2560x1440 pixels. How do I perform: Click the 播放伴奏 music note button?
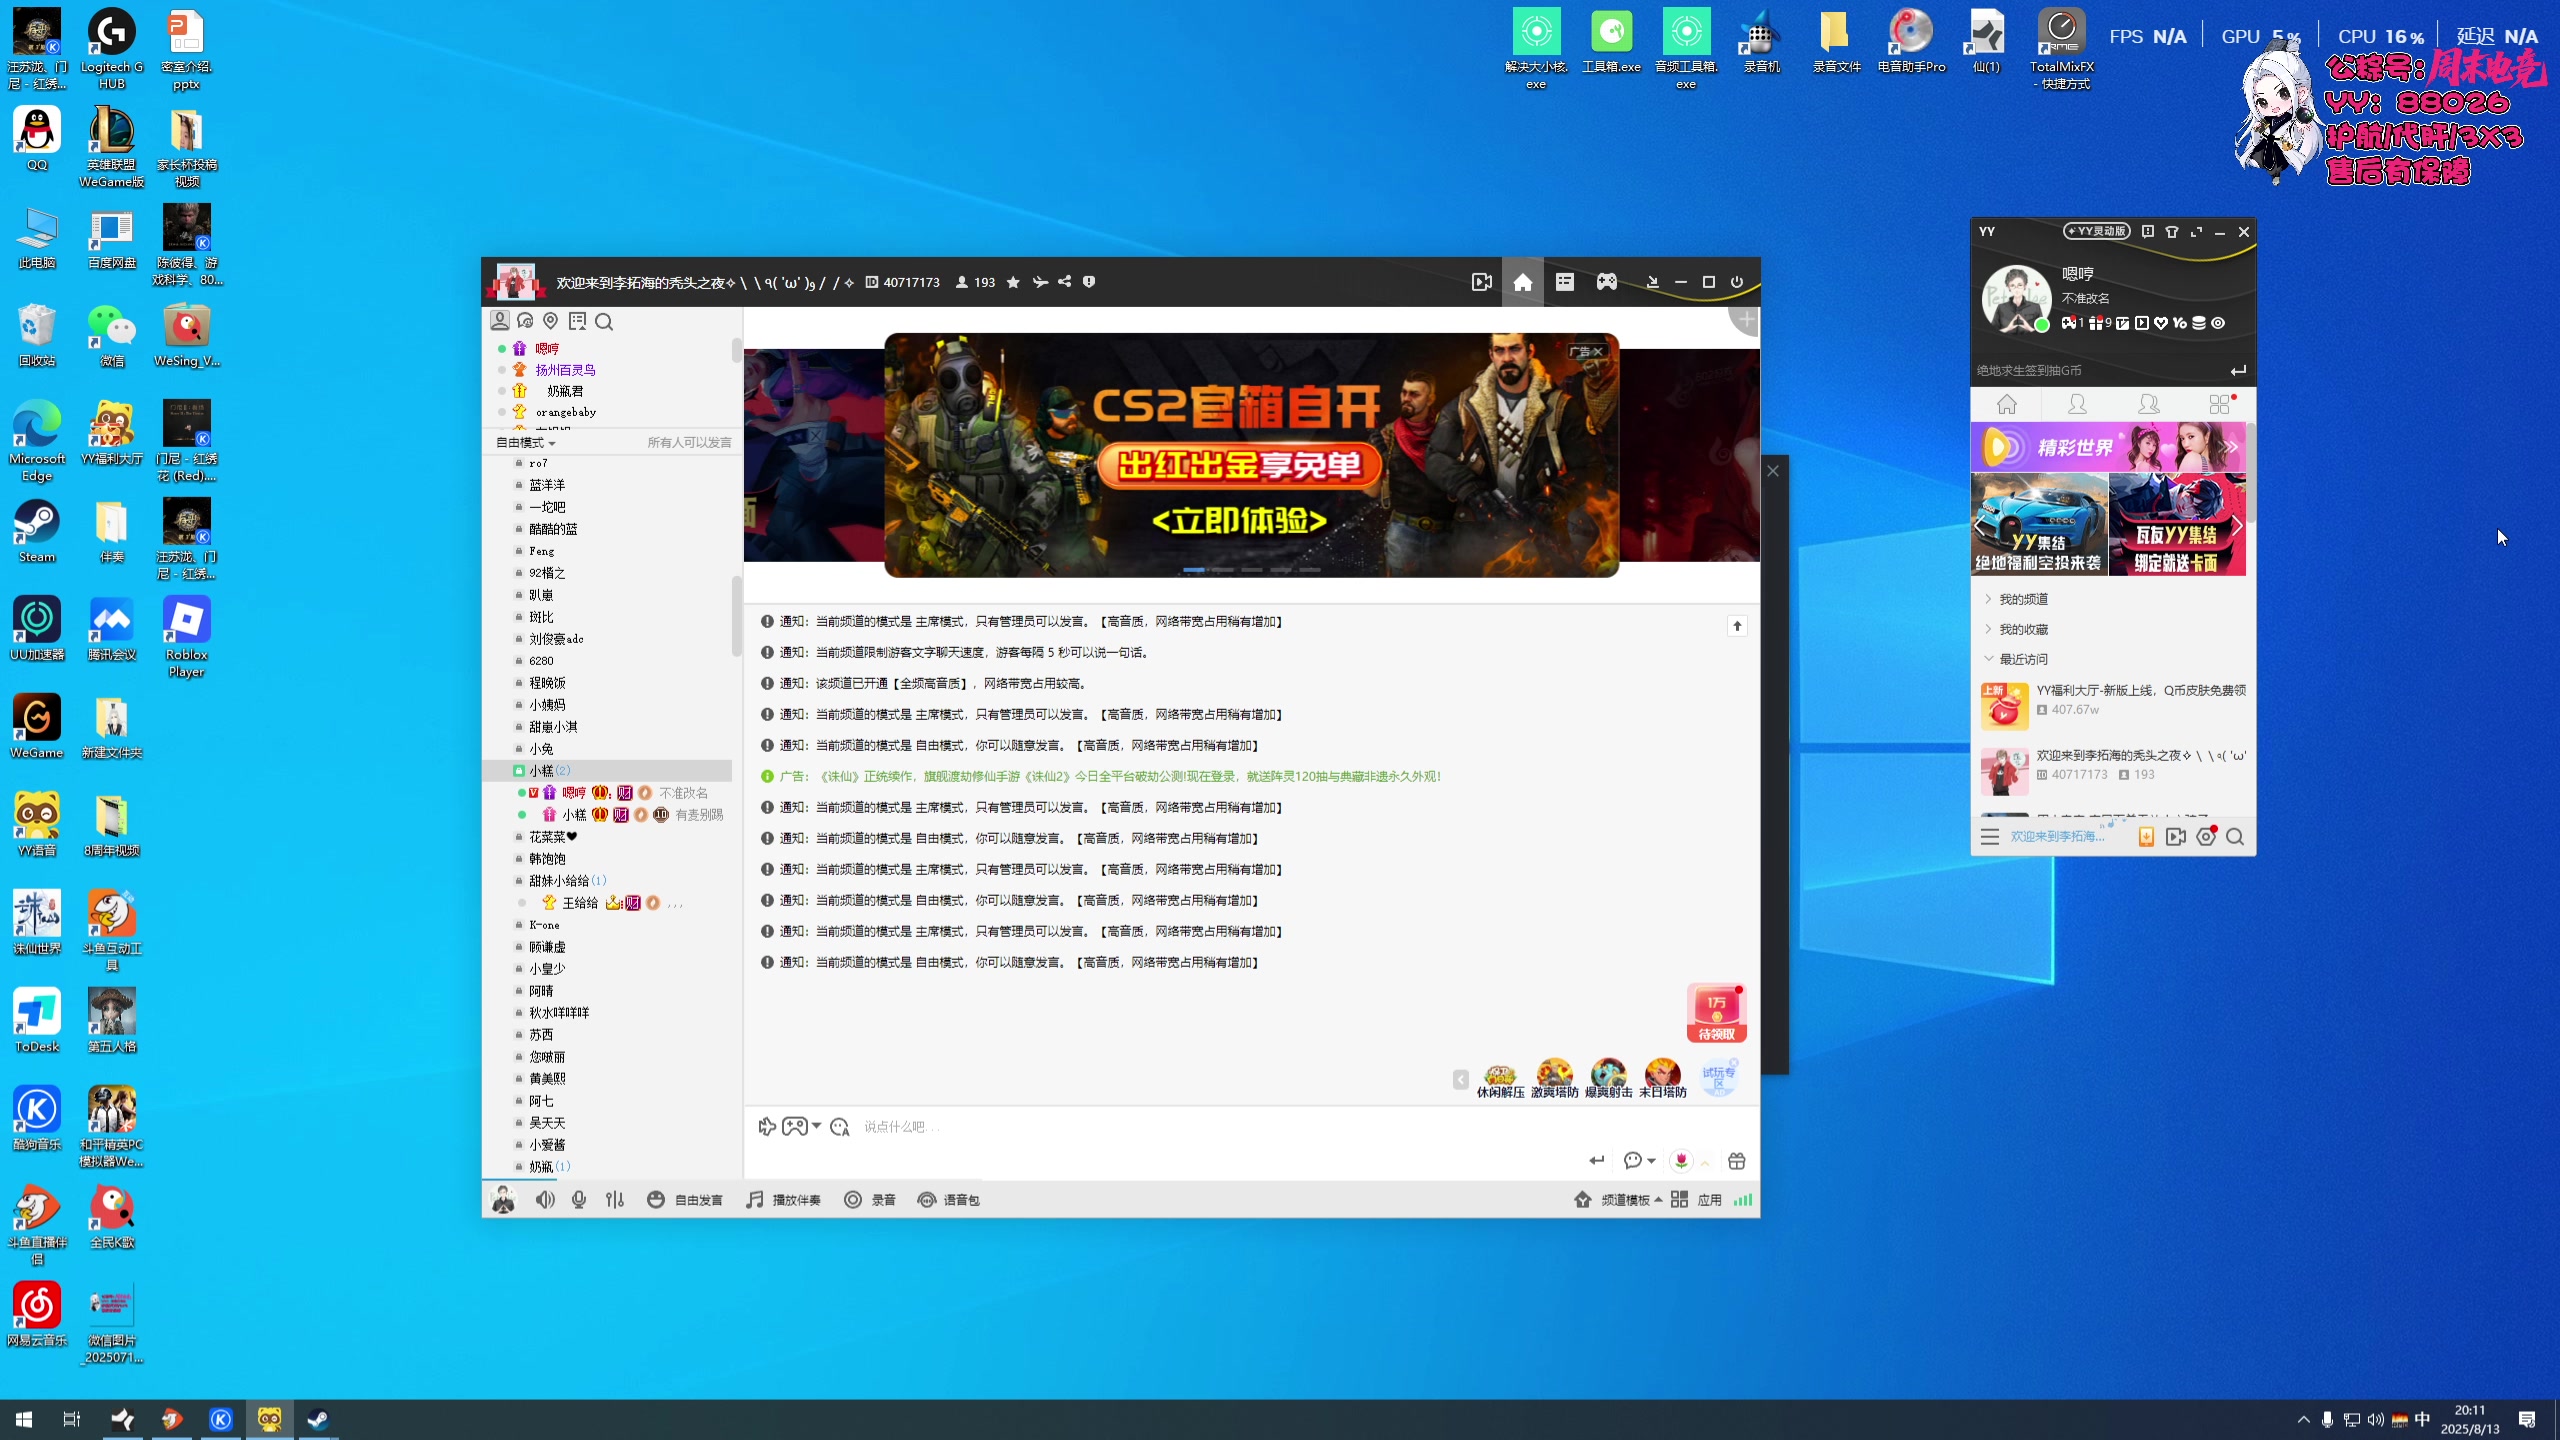point(783,1200)
